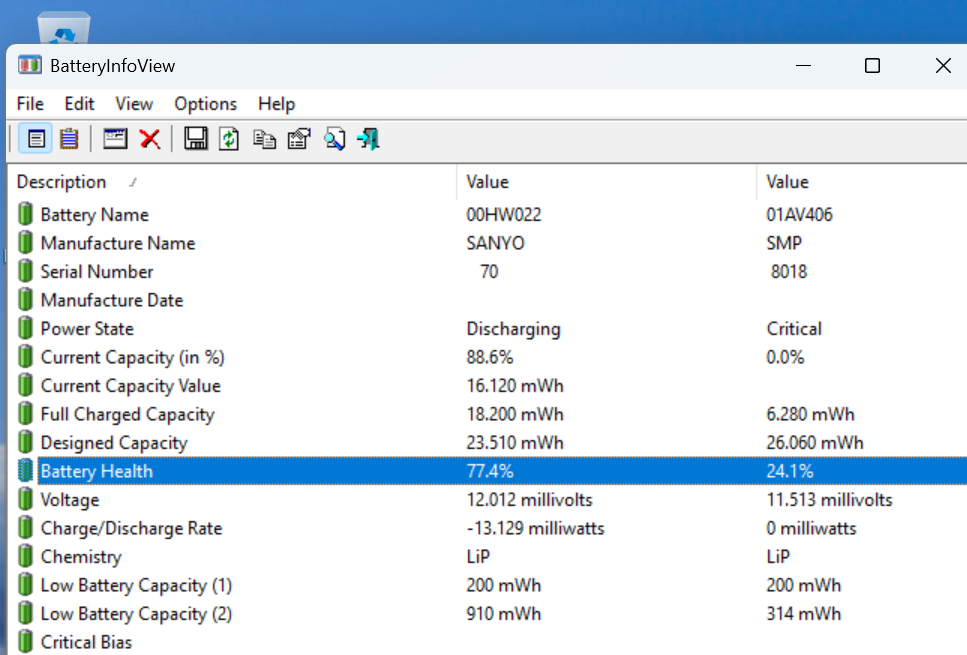This screenshot has height=655, width=967.
Task: Click the Find magnifier toolbar icon
Action: 334,139
